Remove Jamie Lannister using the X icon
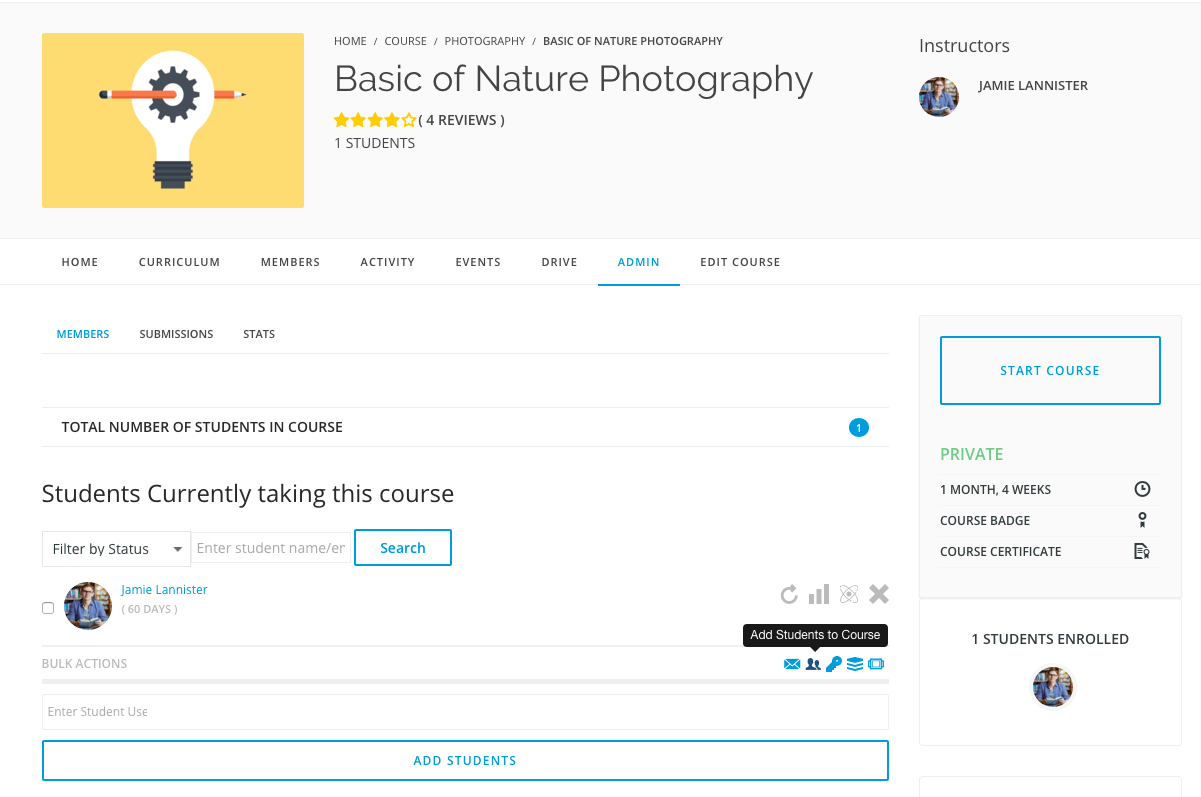This screenshot has width=1201, height=797. [879, 595]
